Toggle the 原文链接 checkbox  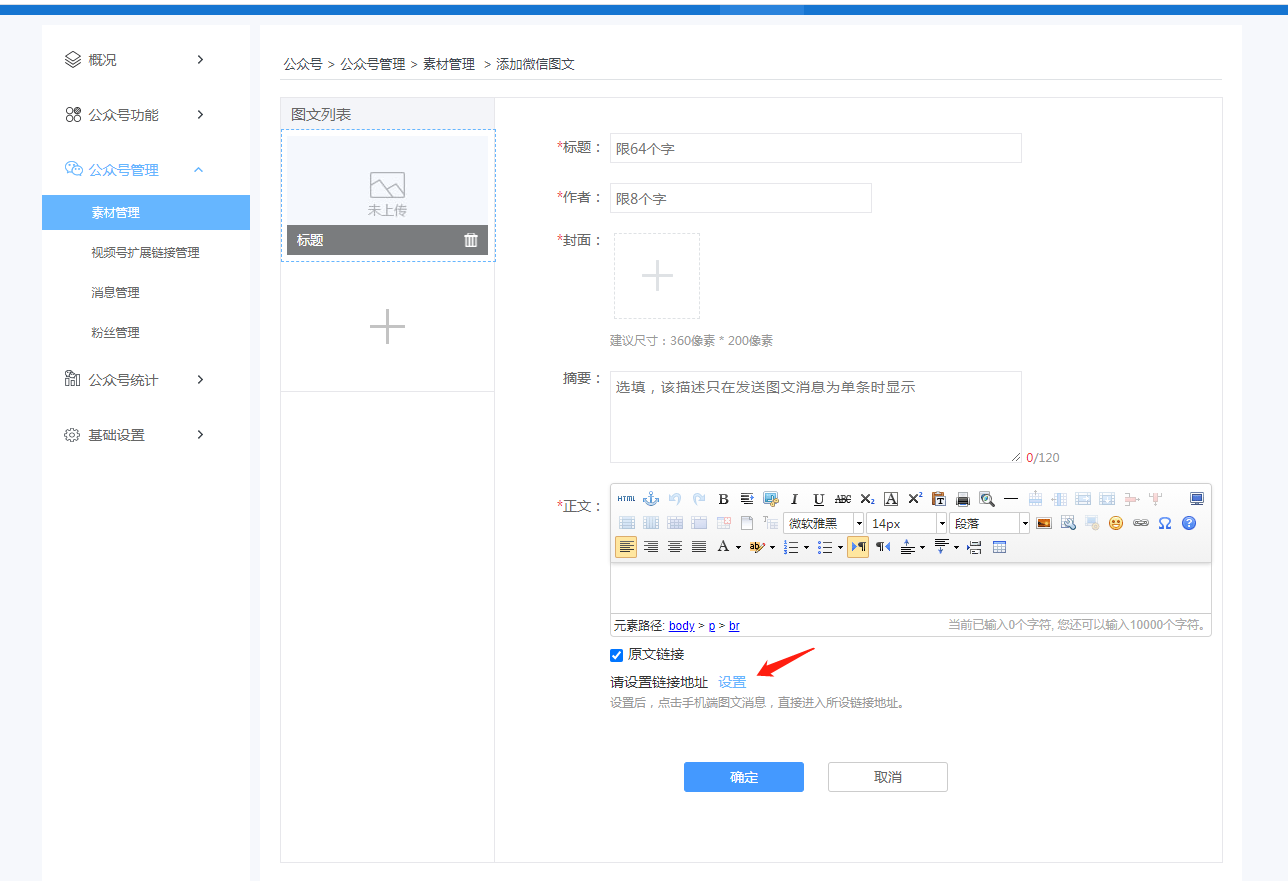(x=617, y=656)
